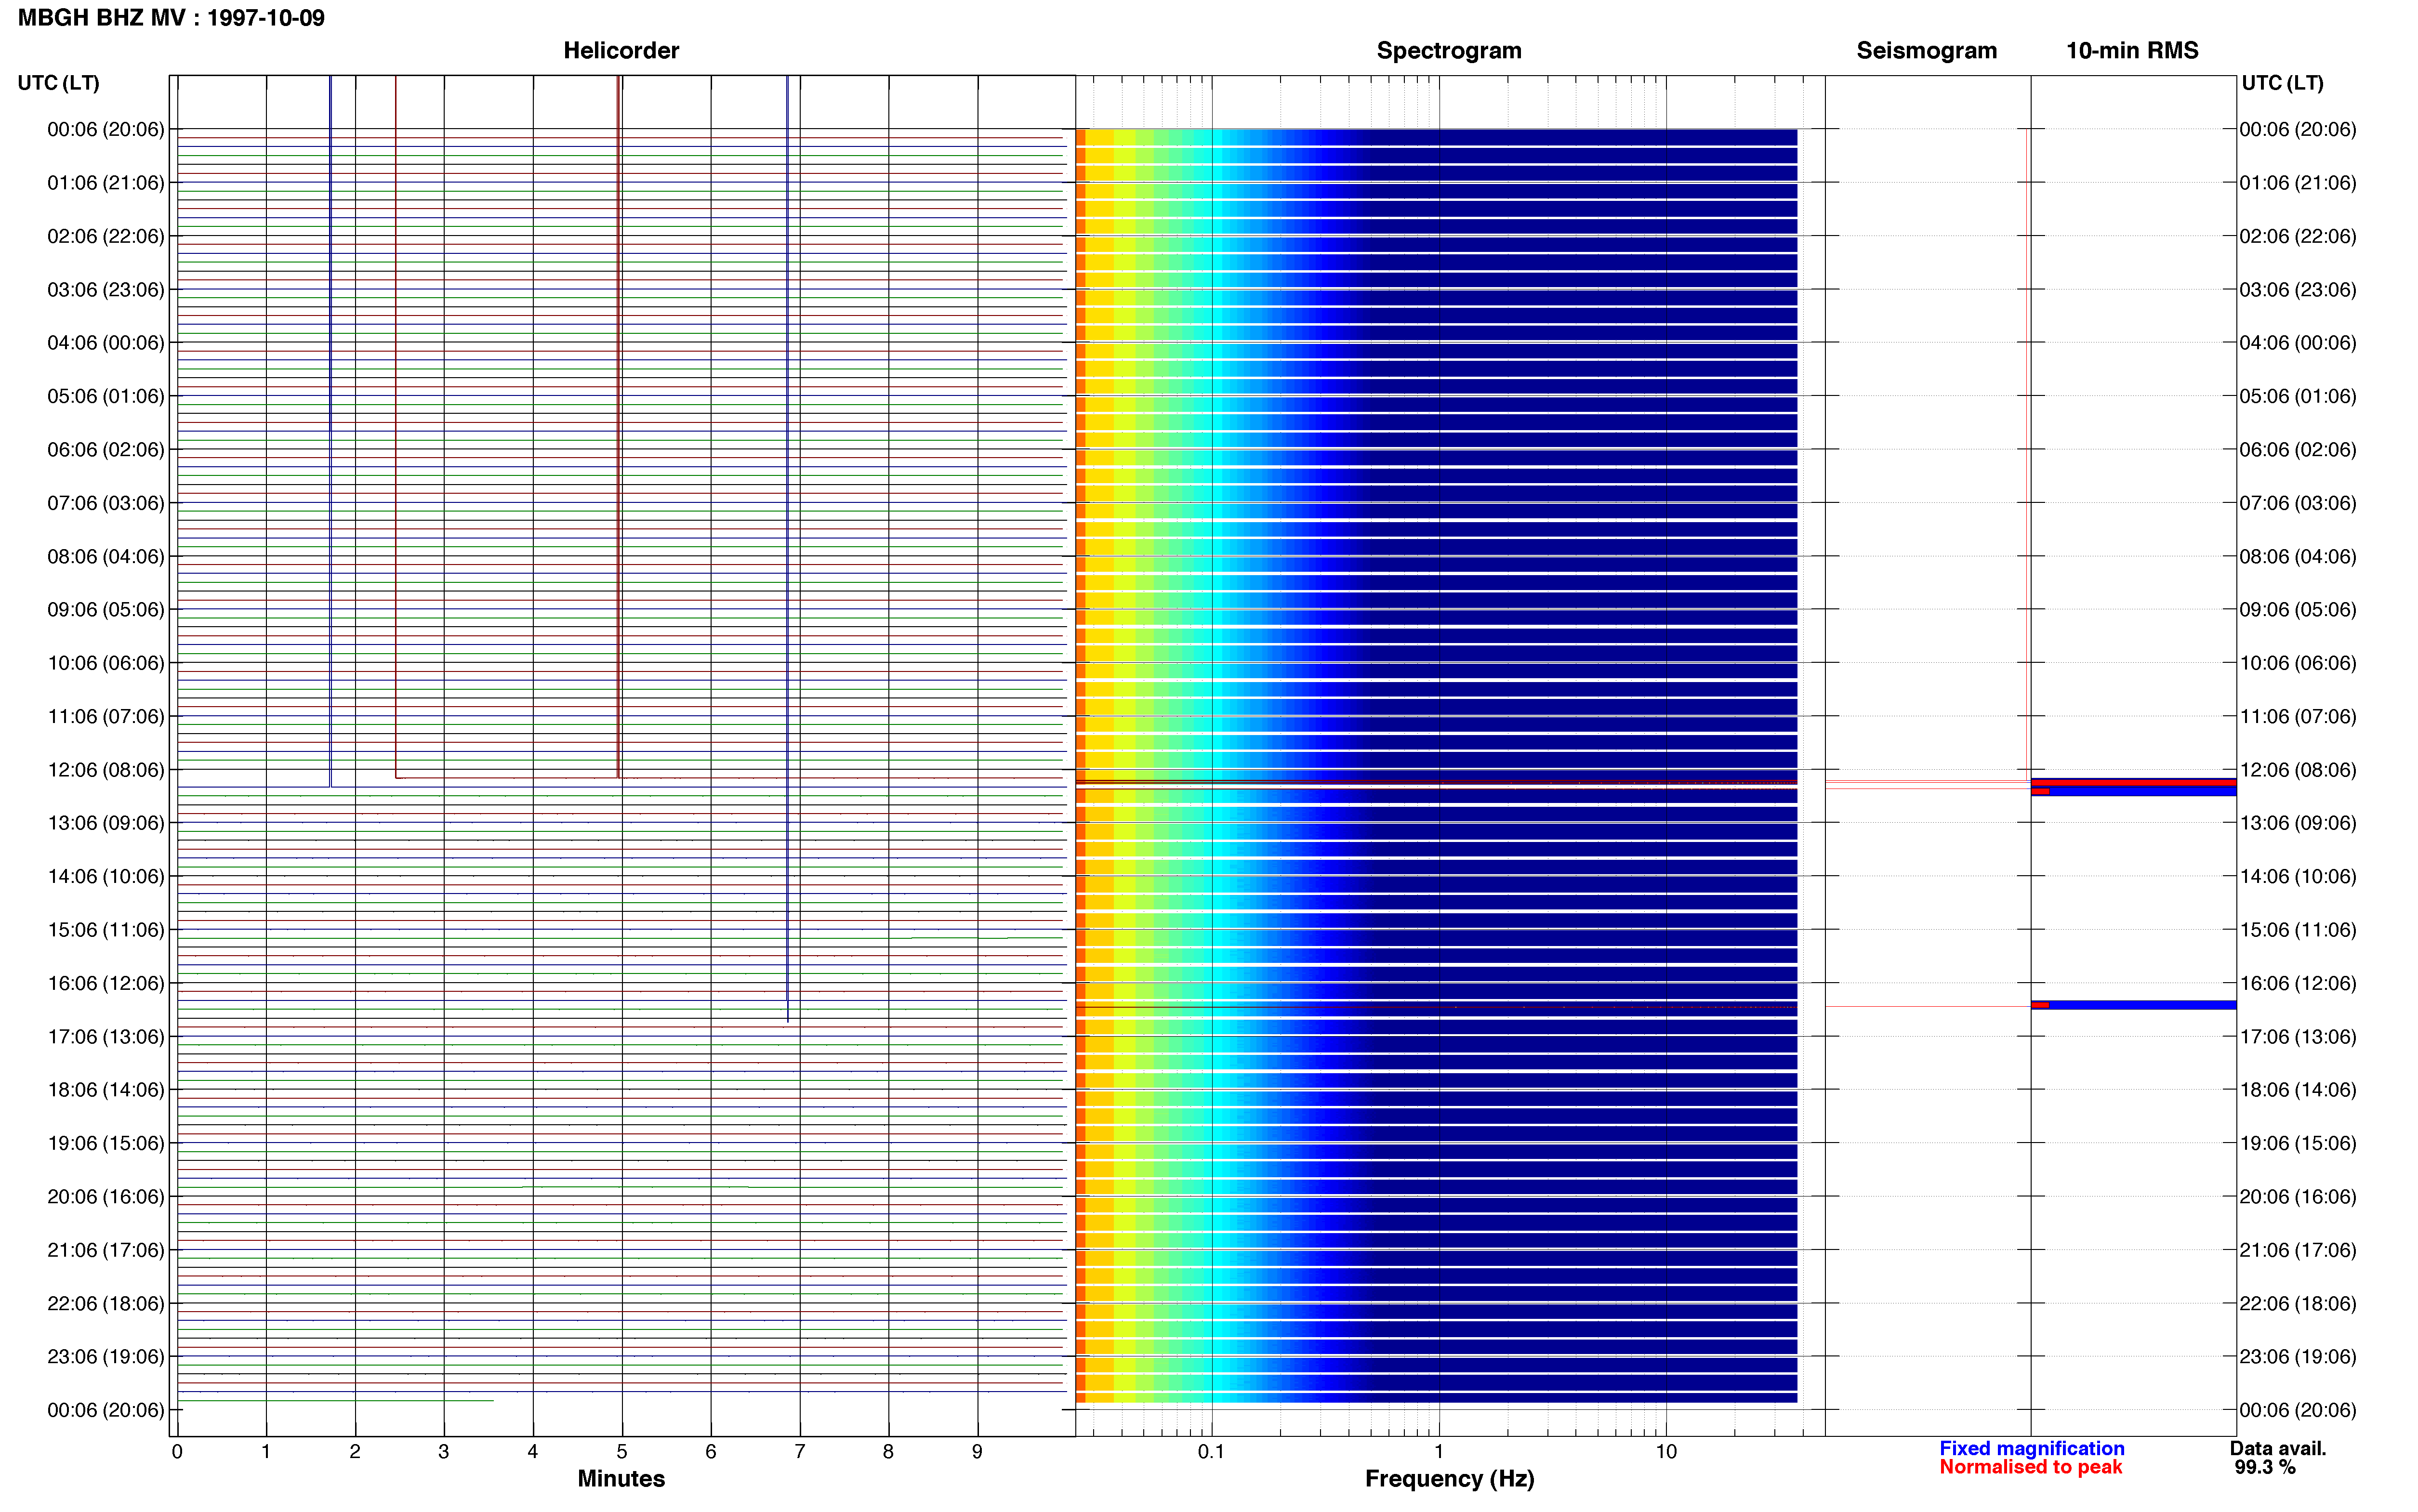Click the '0.1' tick on the frequency axis
2418x1512 pixels.
tap(1211, 1451)
